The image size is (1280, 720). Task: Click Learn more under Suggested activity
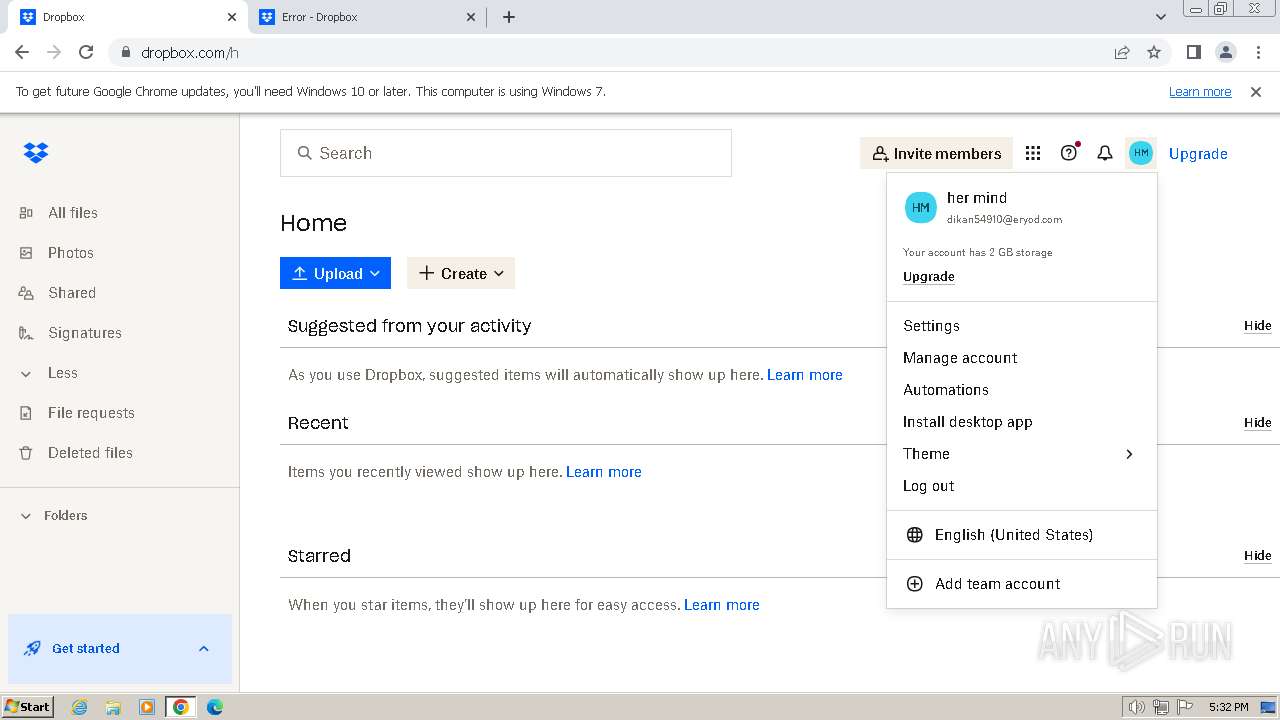tap(805, 375)
